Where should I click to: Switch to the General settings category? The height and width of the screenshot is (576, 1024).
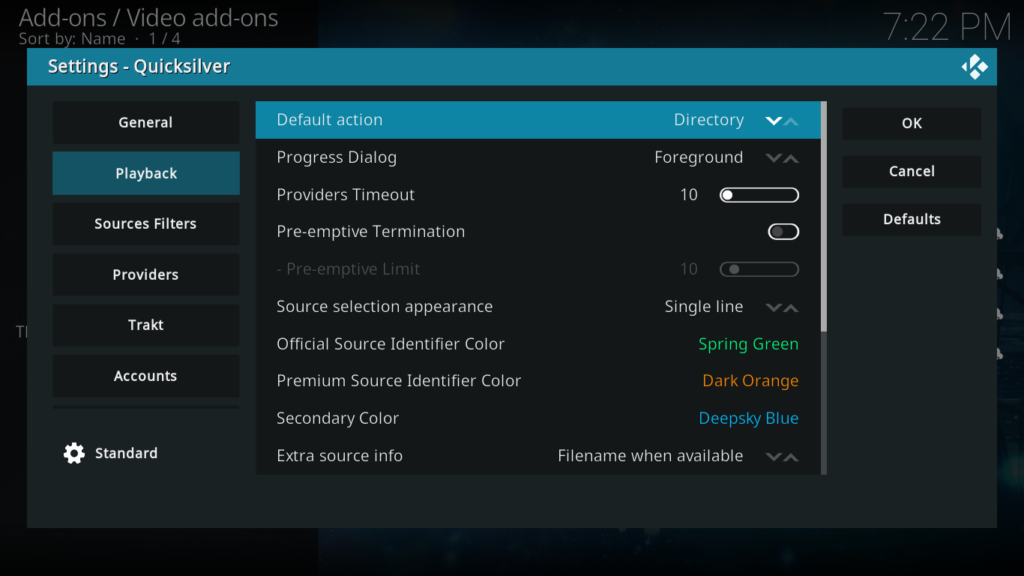click(145, 122)
